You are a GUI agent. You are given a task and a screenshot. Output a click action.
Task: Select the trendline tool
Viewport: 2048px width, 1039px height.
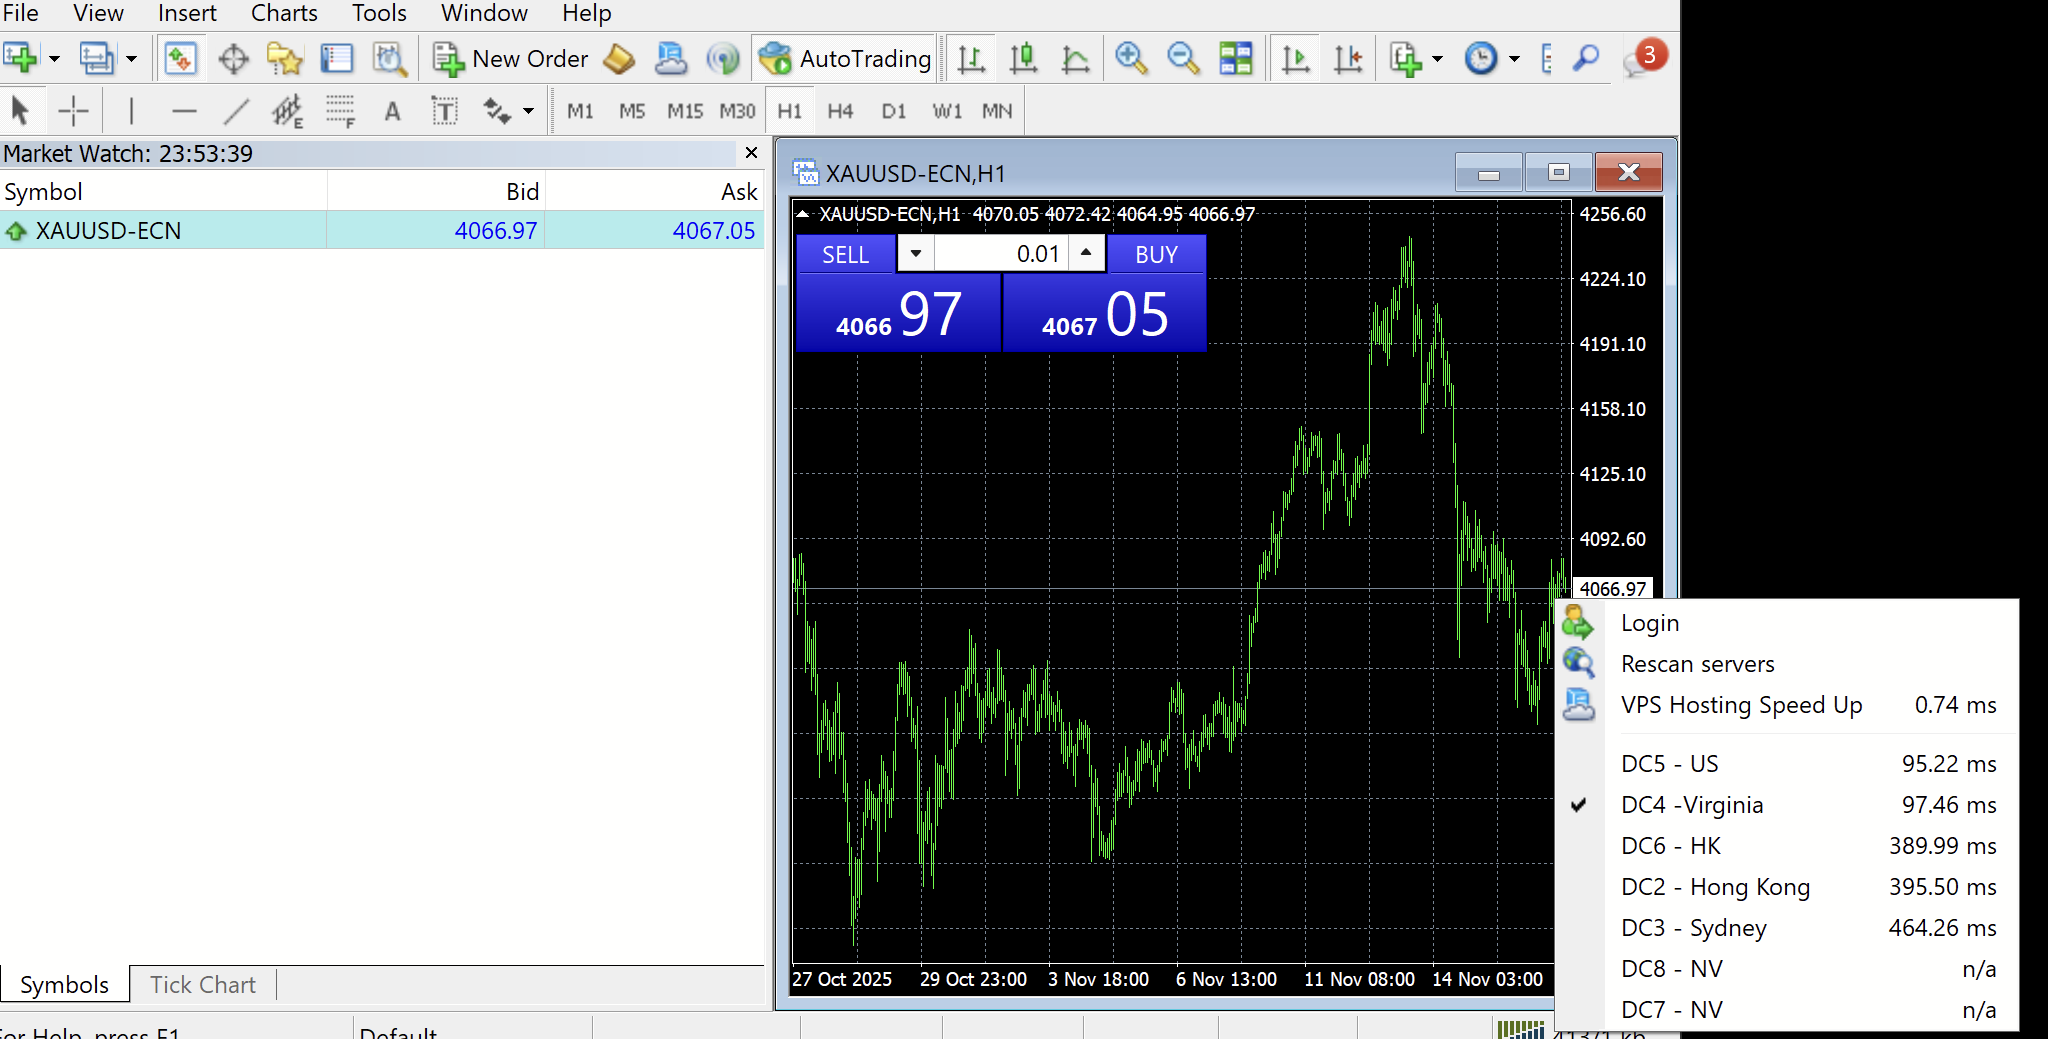[236, 110]
